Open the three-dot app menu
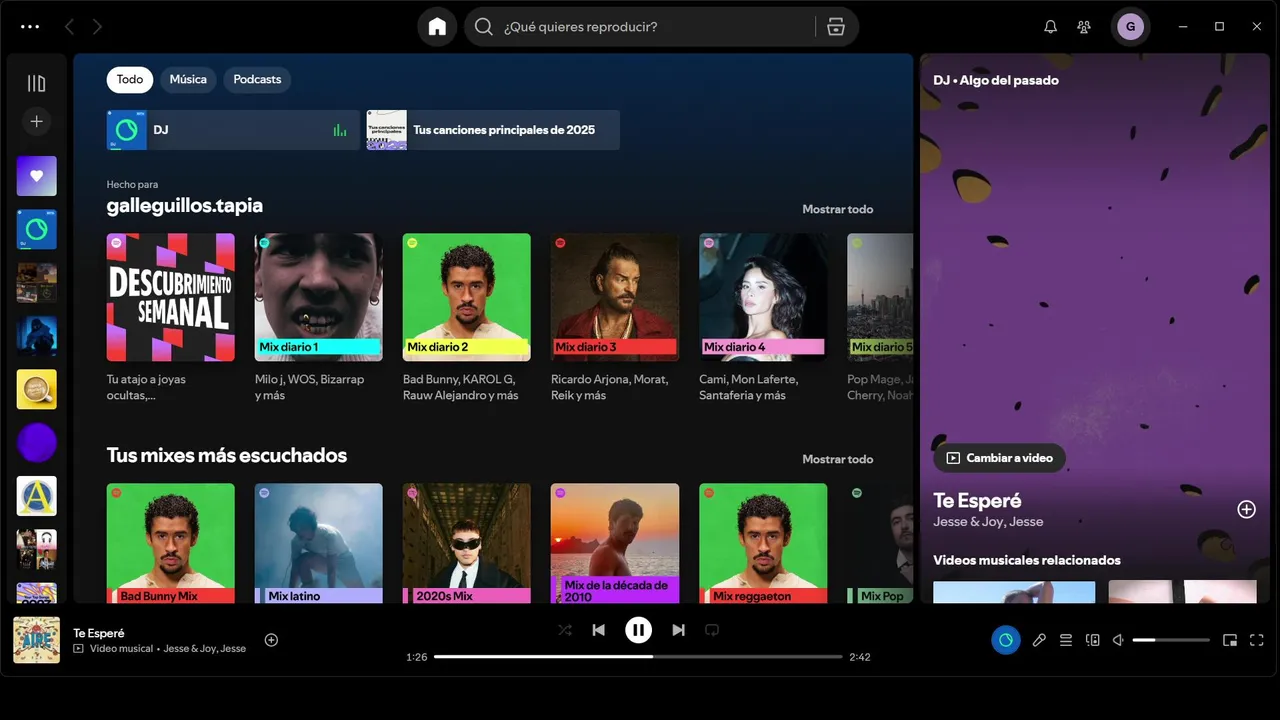The image size is (1280, 720). coord(30,27)
